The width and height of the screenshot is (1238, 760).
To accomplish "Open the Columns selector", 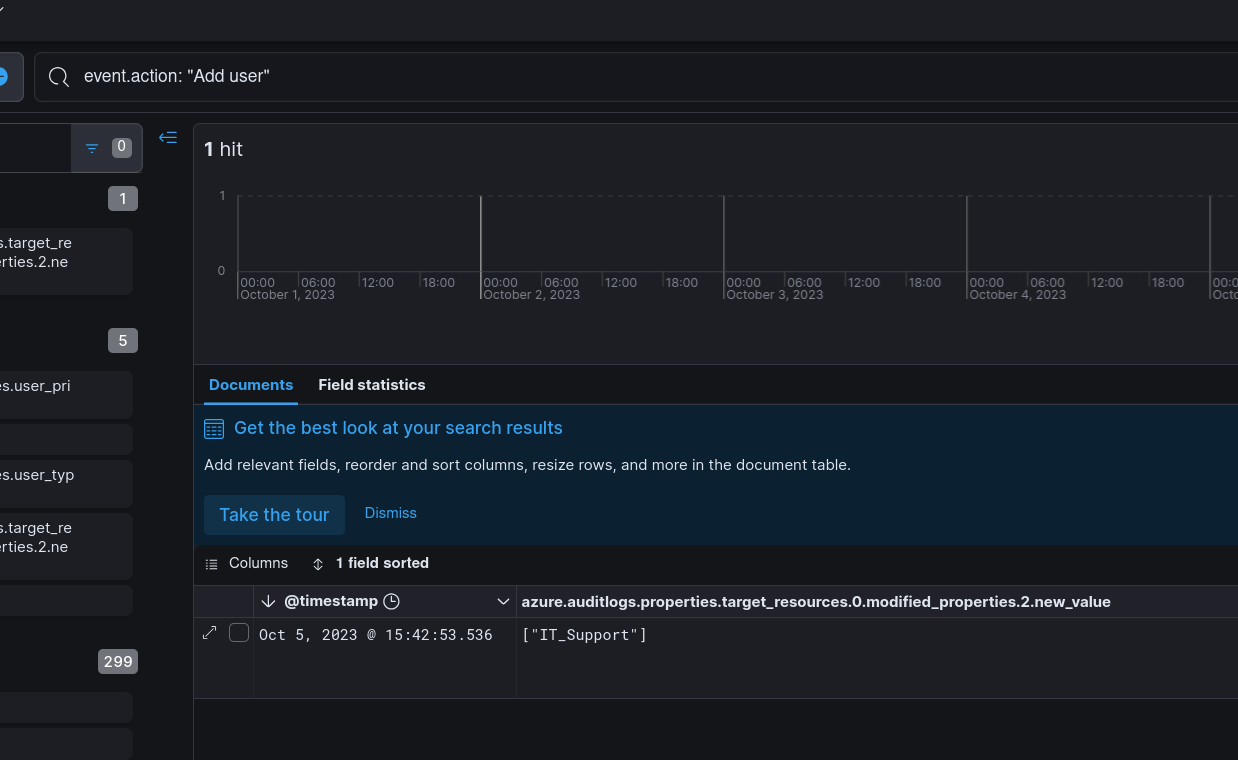I will (x=247, y=564).
